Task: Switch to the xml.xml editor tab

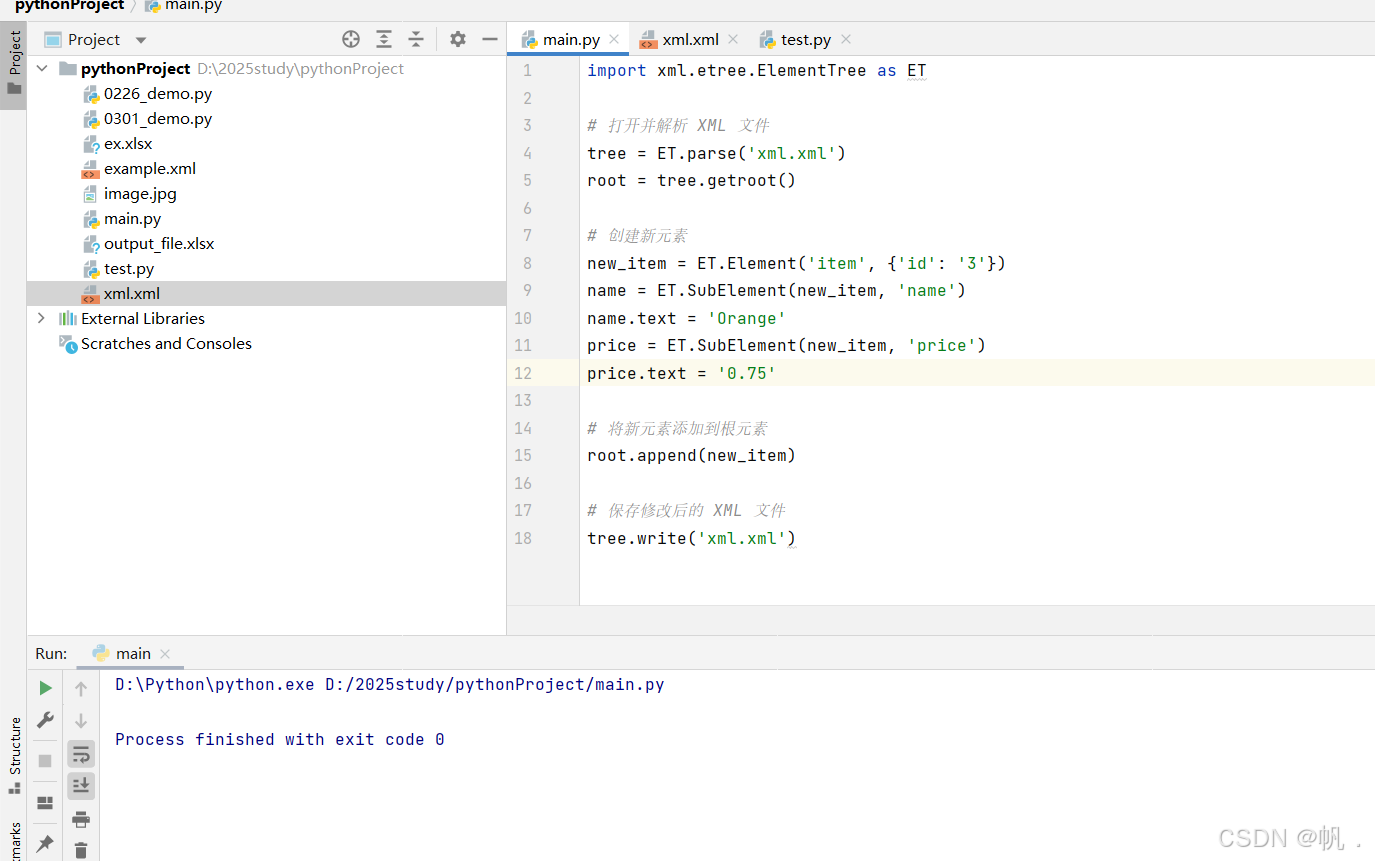Action: 690,40
